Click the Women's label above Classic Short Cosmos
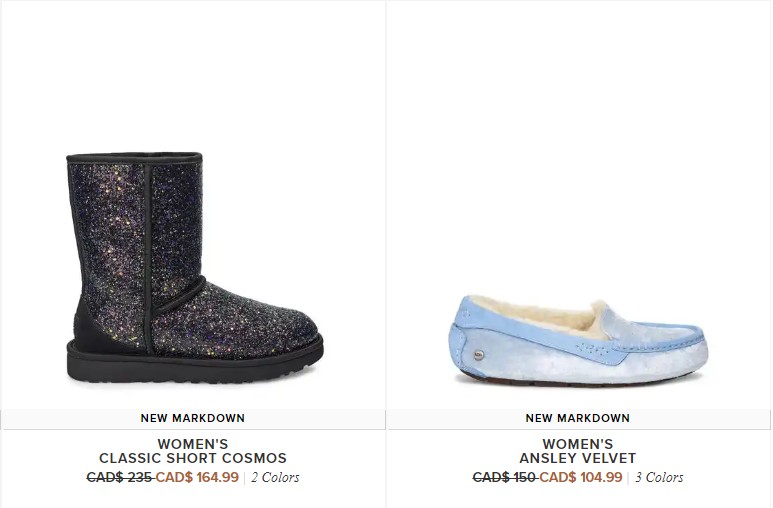Image resolution: width=773 pixels, height=508 pixels. 193,444
